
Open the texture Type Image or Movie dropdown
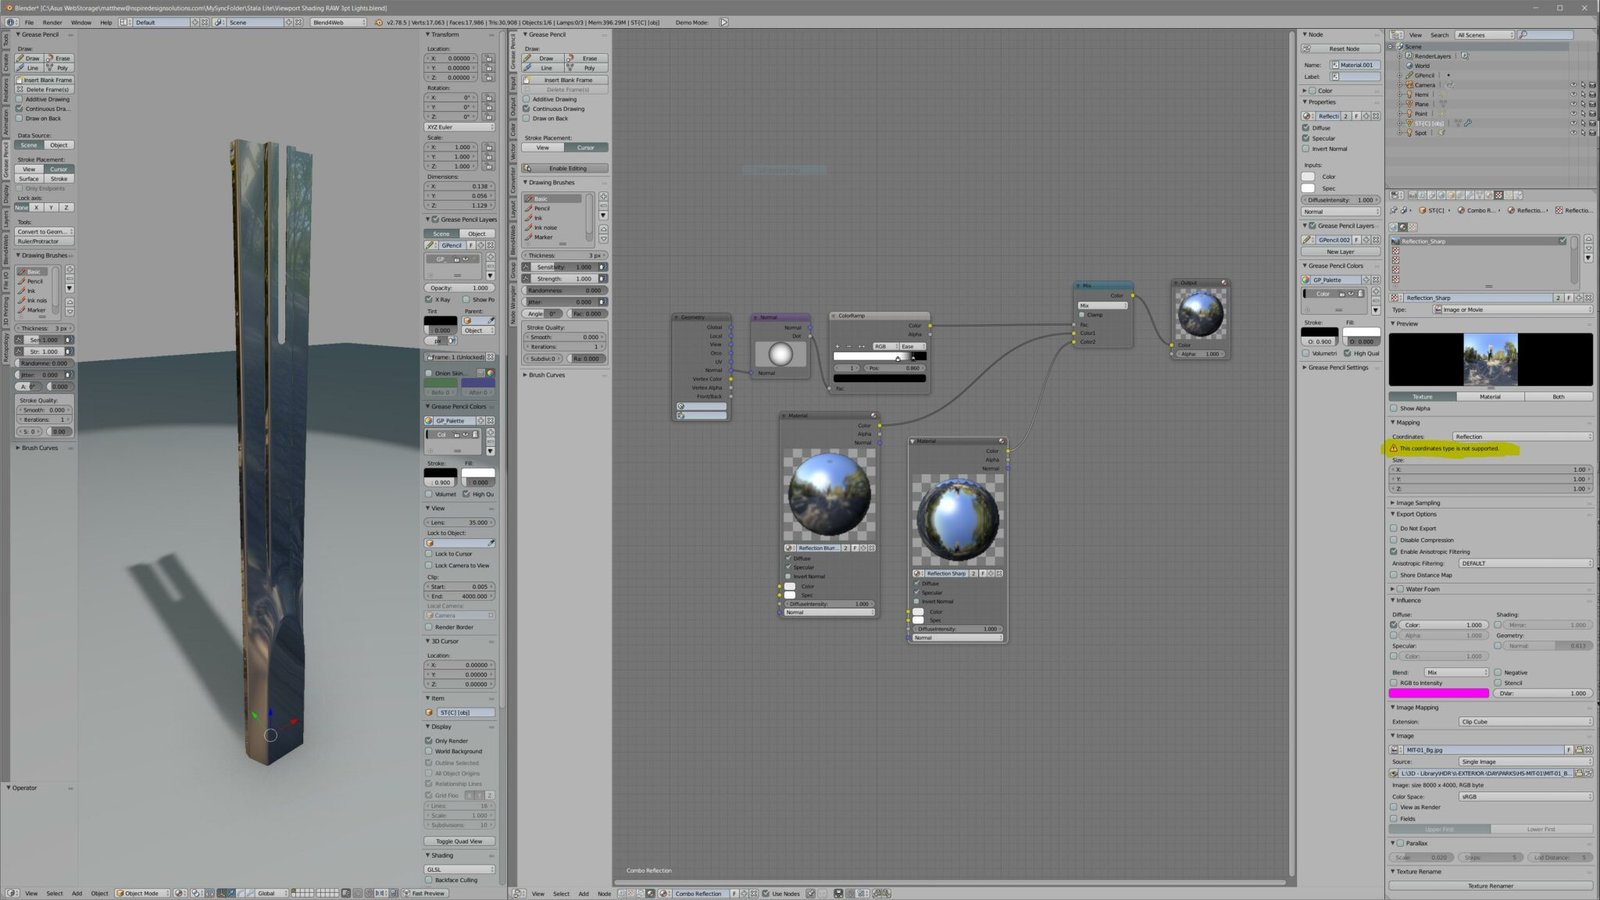(1513, 310)
